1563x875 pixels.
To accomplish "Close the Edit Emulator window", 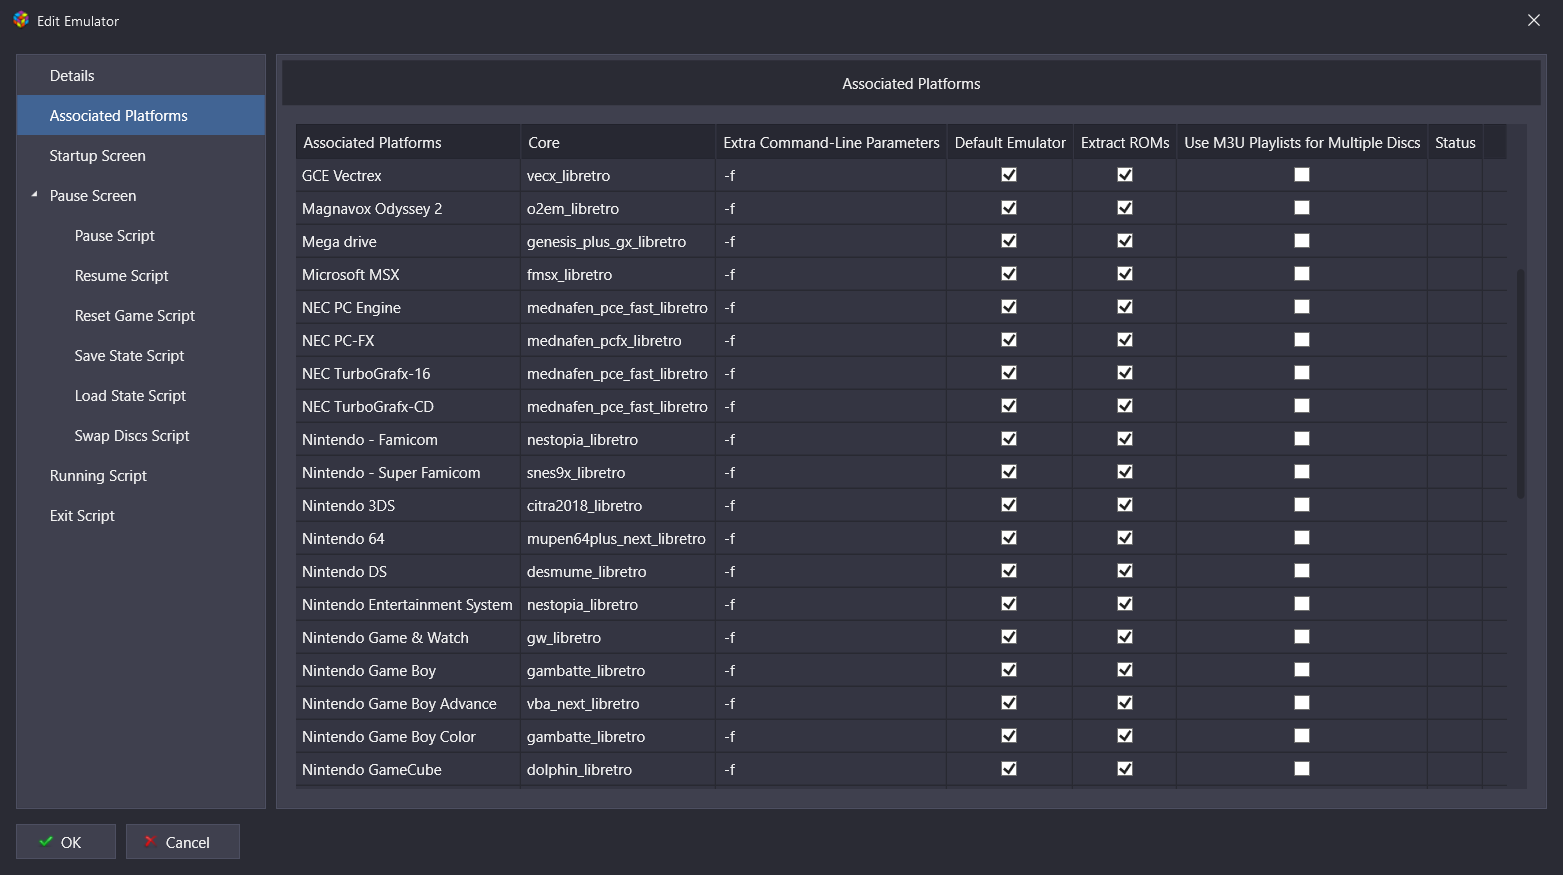I will point(1534,20).
